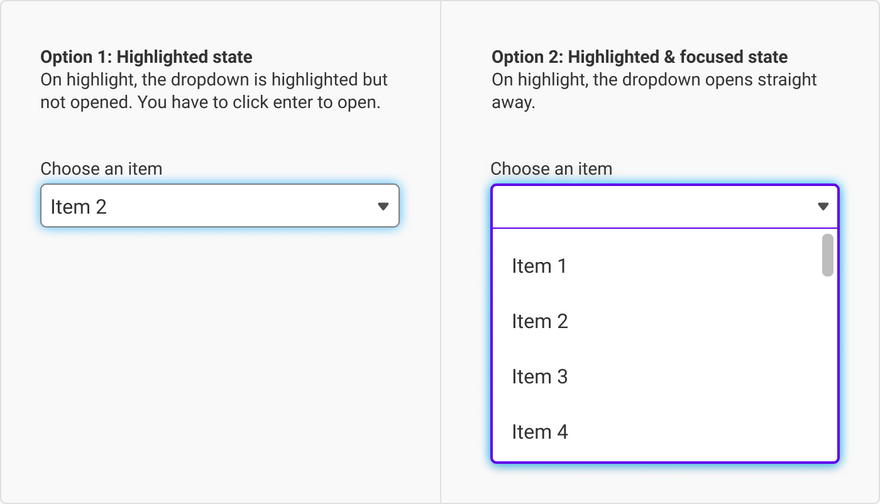This screenshot has width=880, height=504.
Task: Click the vertical divider between the two option panels
Action: point(440,300)
